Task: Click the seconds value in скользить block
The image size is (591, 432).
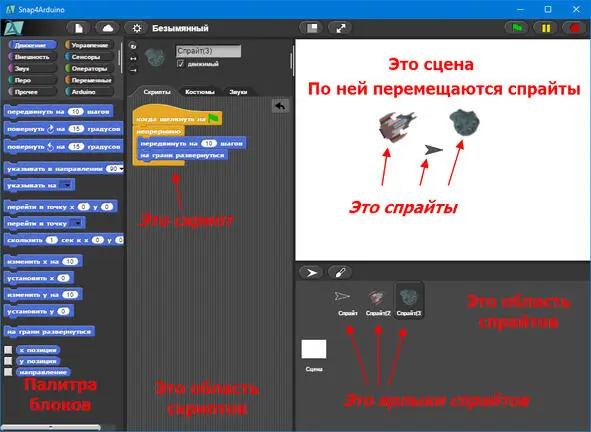Action: [x=52, y=240]
